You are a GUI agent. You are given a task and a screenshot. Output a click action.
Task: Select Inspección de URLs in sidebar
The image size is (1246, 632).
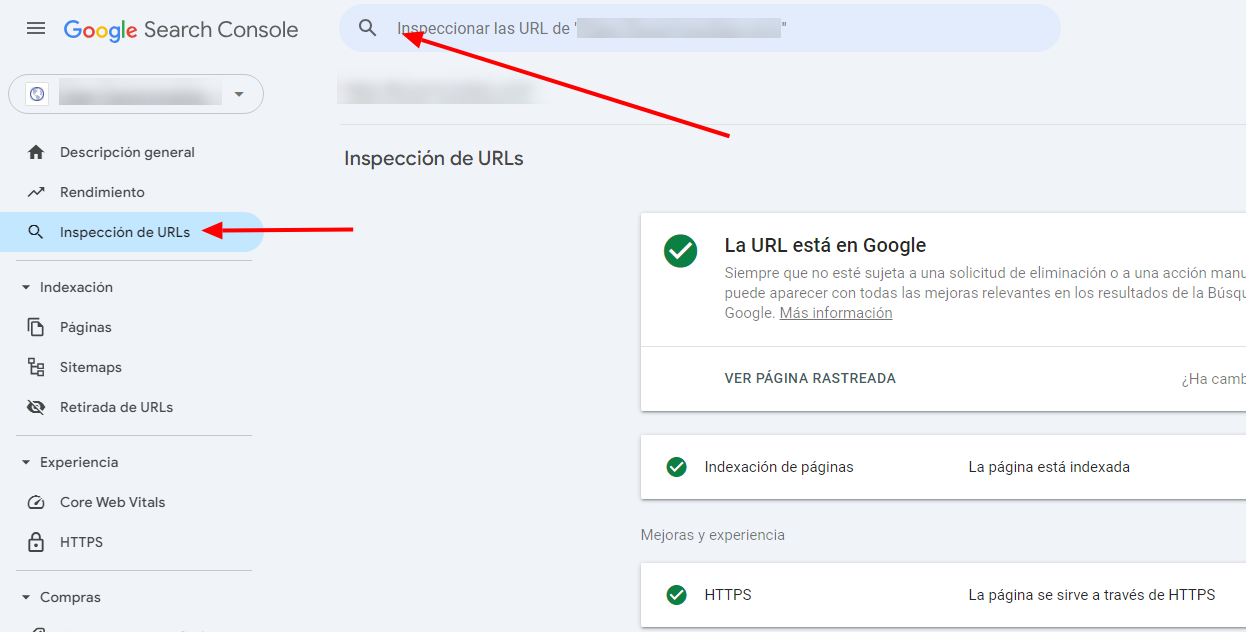tap(132, 232)
